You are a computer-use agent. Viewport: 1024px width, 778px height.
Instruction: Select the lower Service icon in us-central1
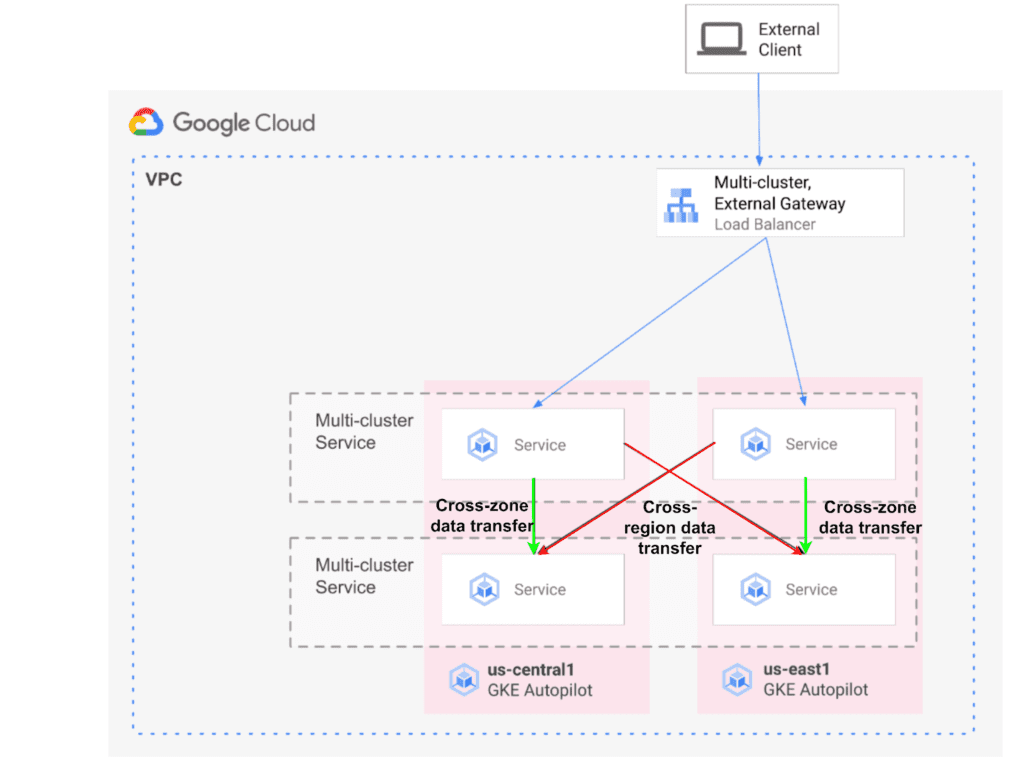[483, 590]
